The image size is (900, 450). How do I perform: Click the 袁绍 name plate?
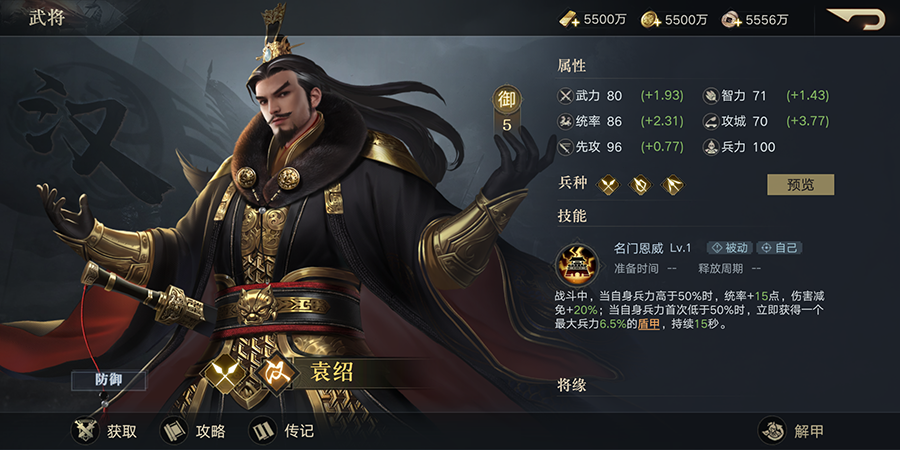coord(332,373)
